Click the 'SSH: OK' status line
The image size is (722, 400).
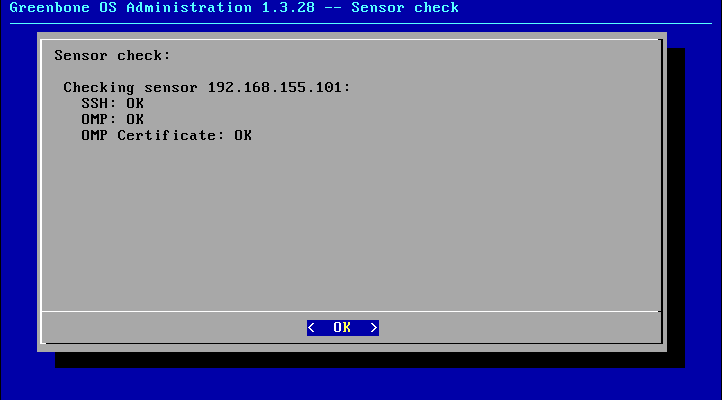tap(112, 103)
